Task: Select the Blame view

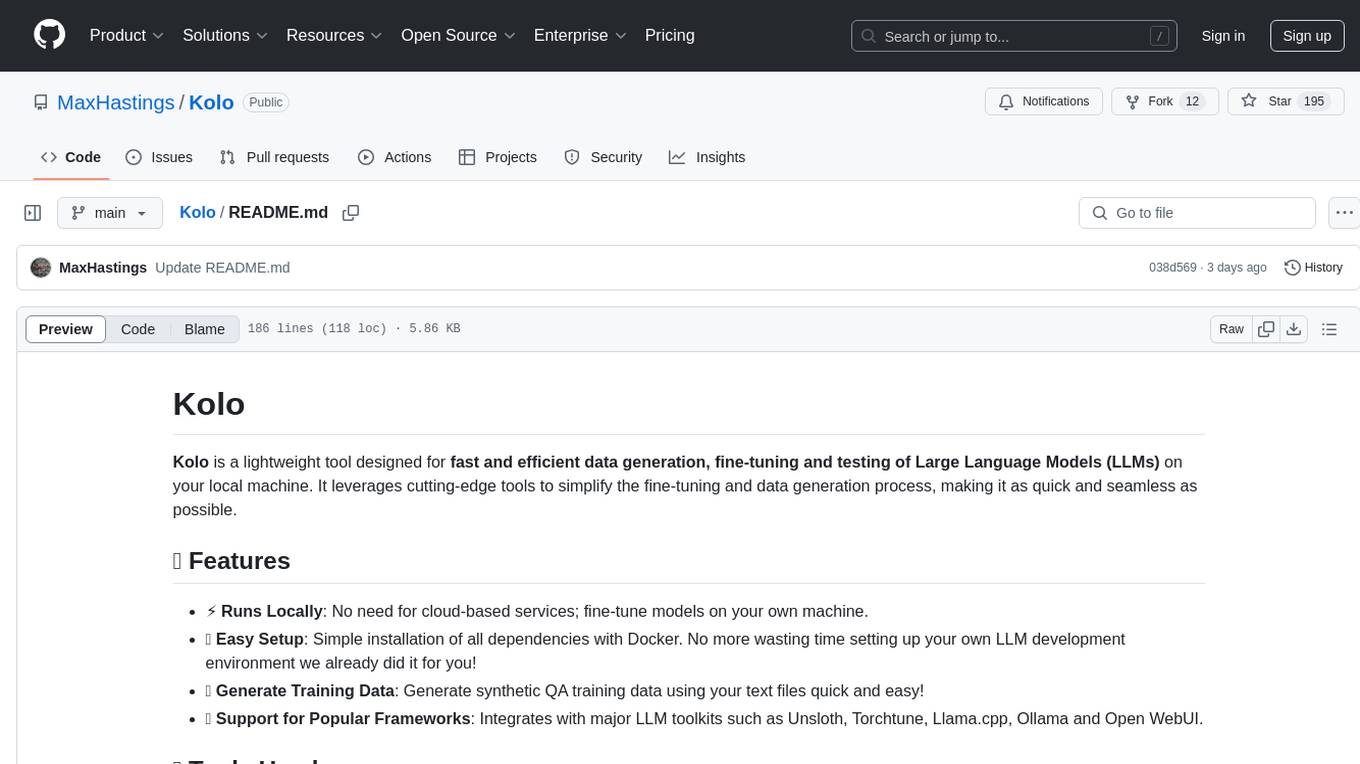Action: click(204, 329)
